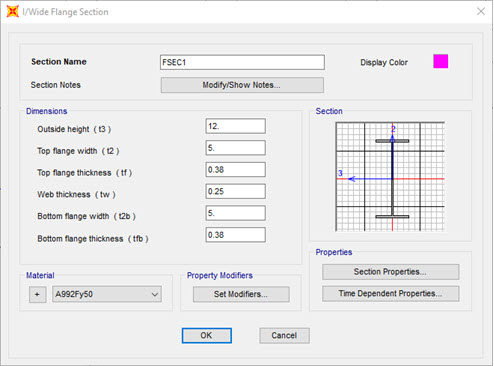Edit the Web thickness (tw) value
494x366 pixels.
coord(235,191)
